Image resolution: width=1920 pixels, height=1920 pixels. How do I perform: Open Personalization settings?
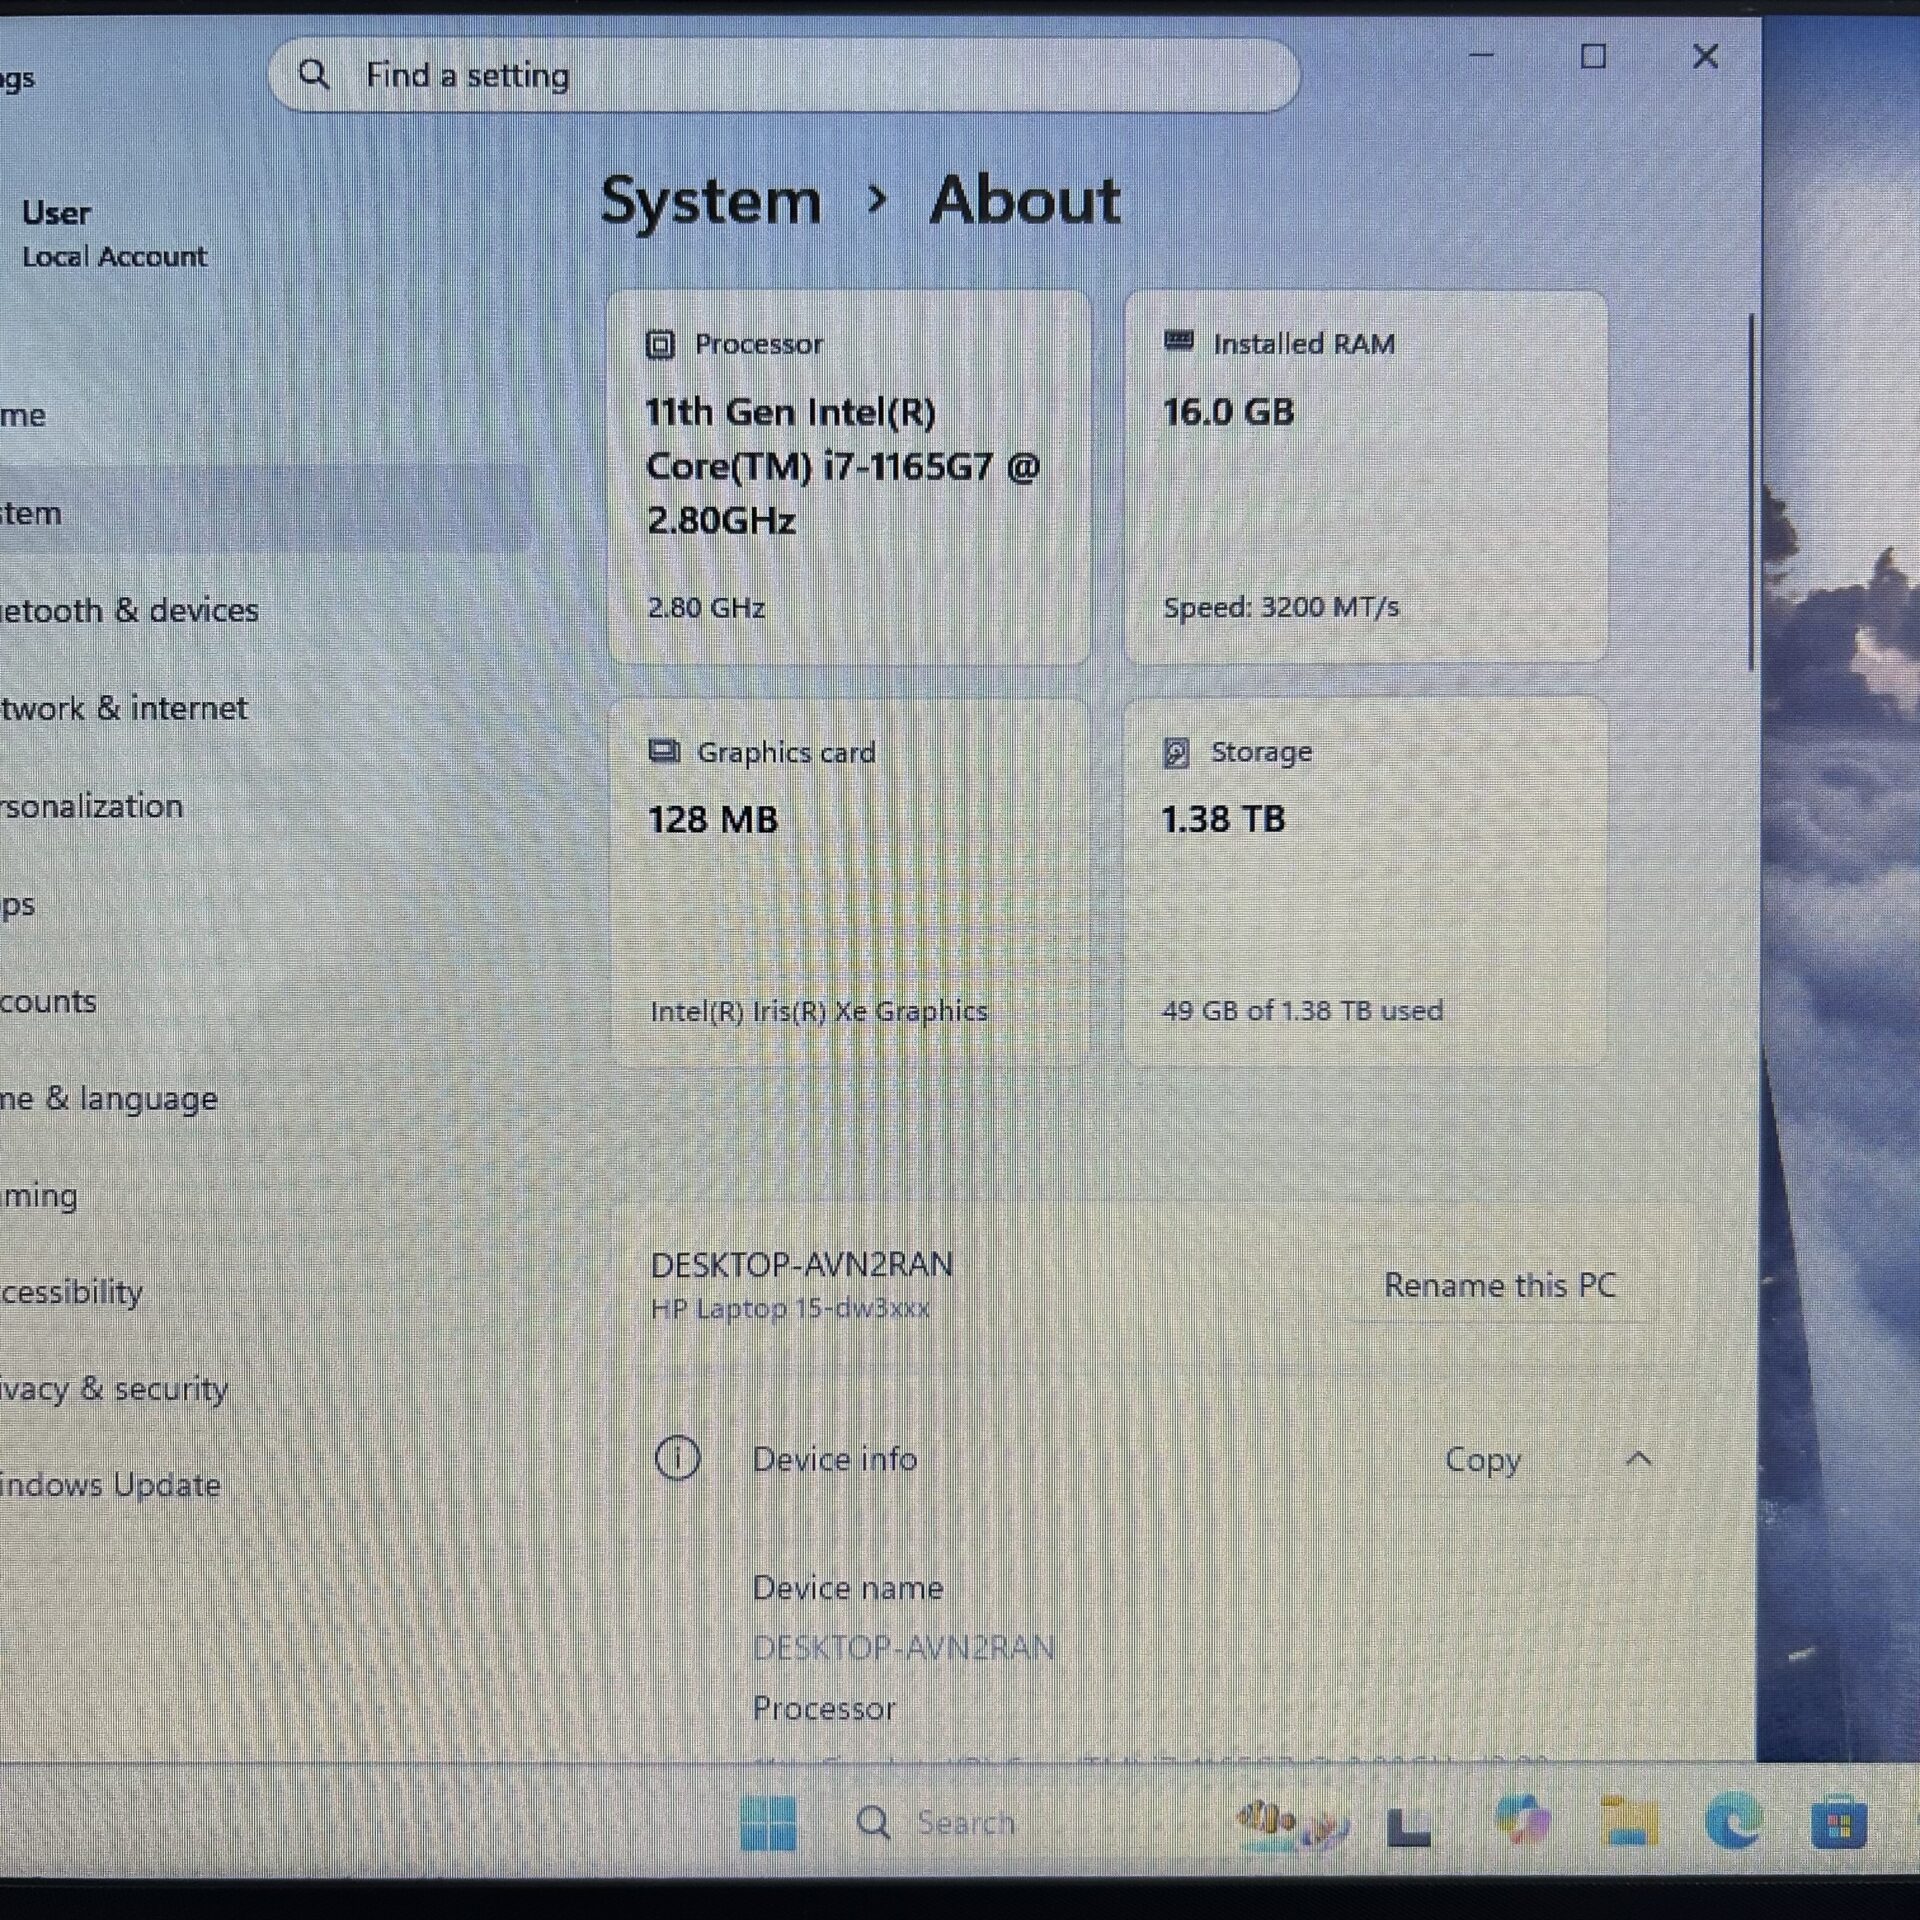[x=92, y=806]
